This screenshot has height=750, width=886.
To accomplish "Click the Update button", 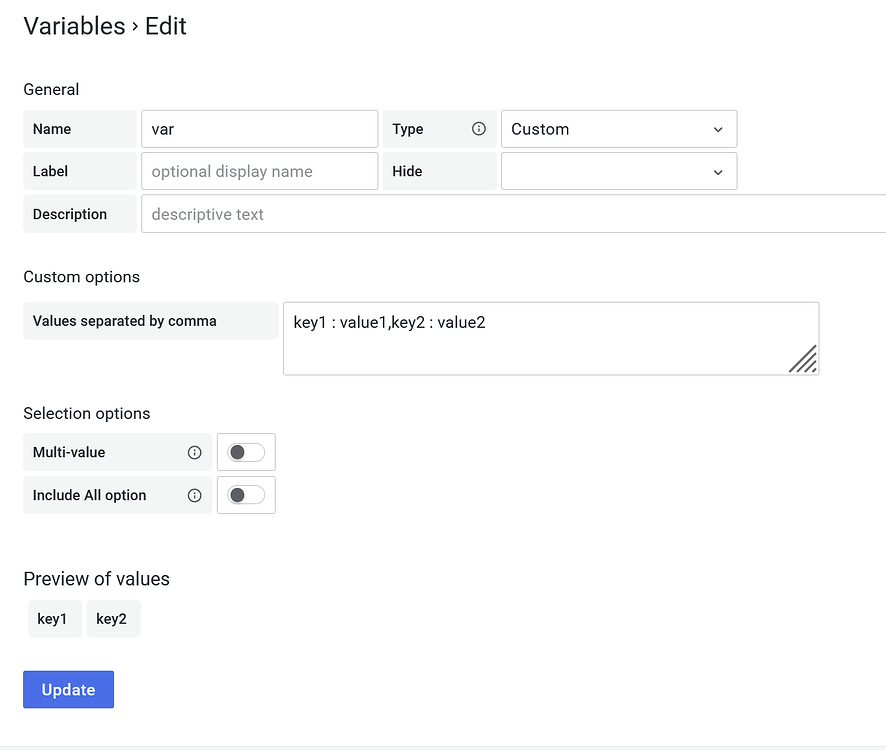I will point(68,689).
